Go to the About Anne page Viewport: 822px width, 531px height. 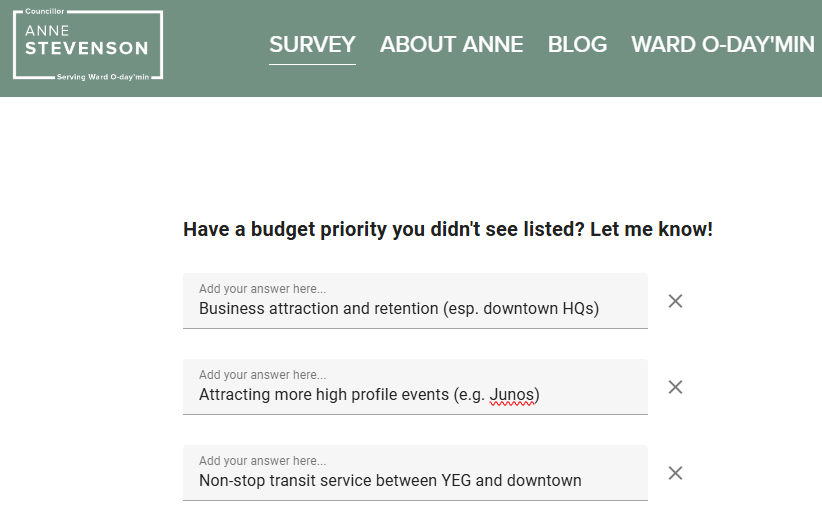pos(451,45)
